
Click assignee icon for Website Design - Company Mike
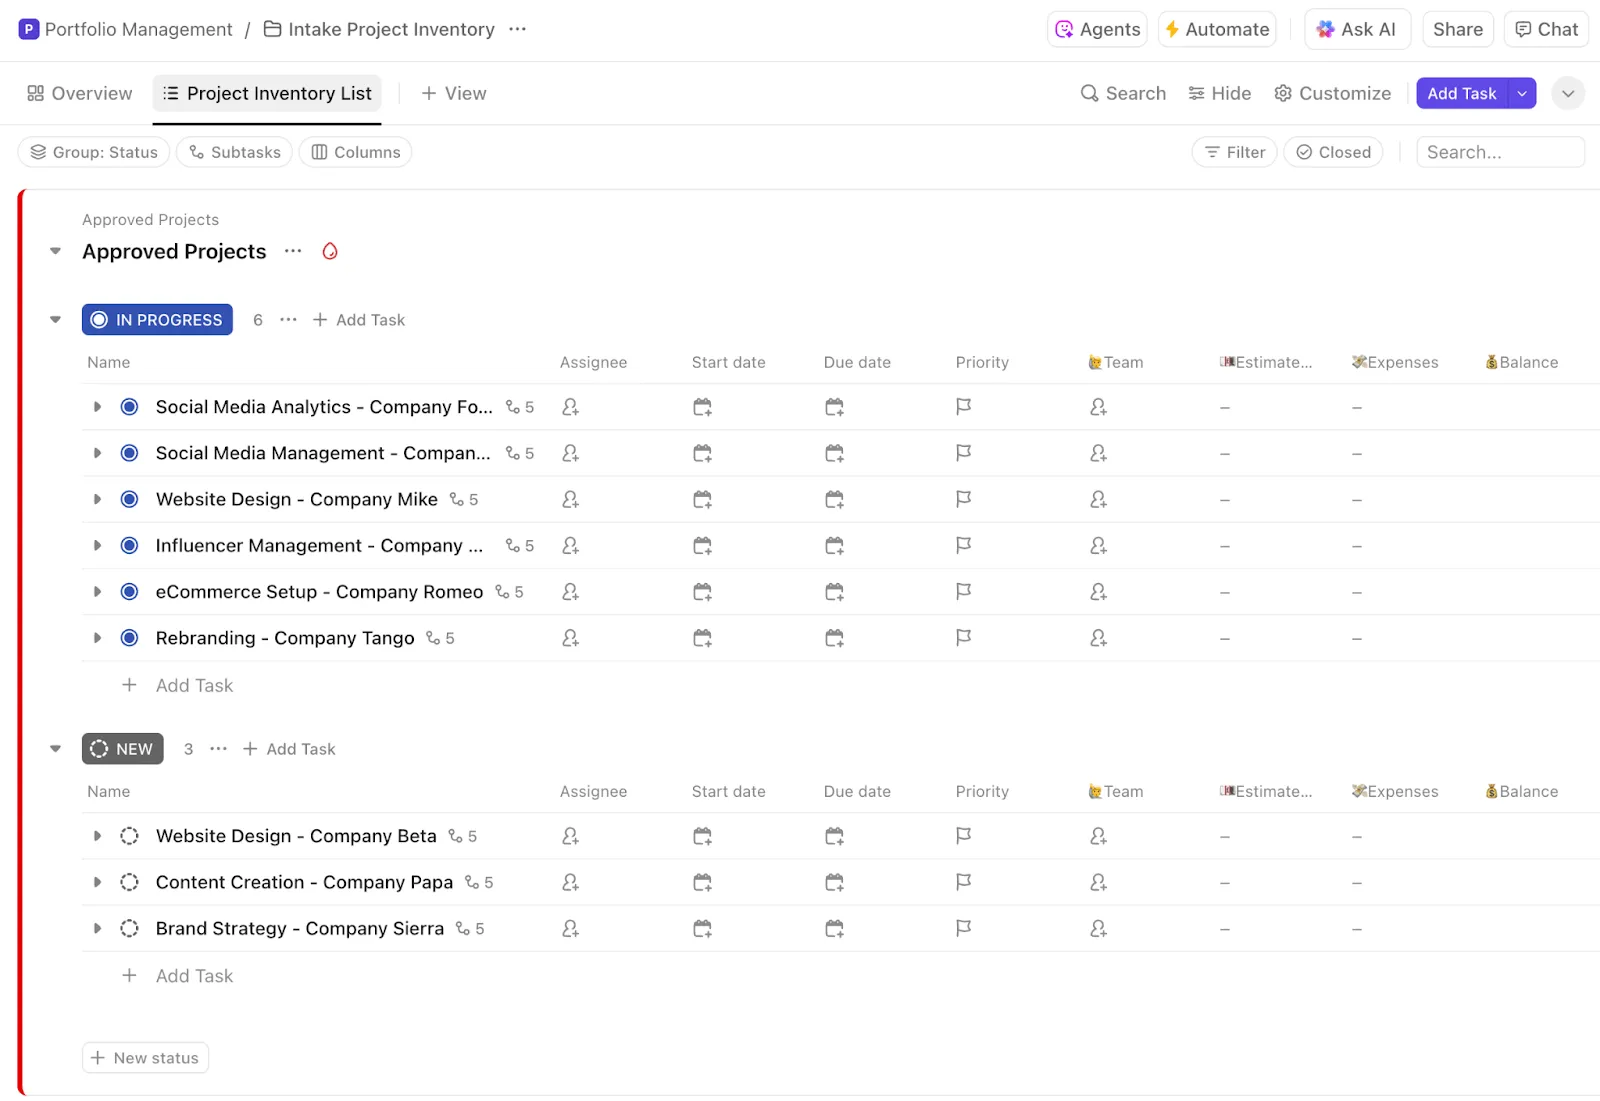tap(570, 499)
